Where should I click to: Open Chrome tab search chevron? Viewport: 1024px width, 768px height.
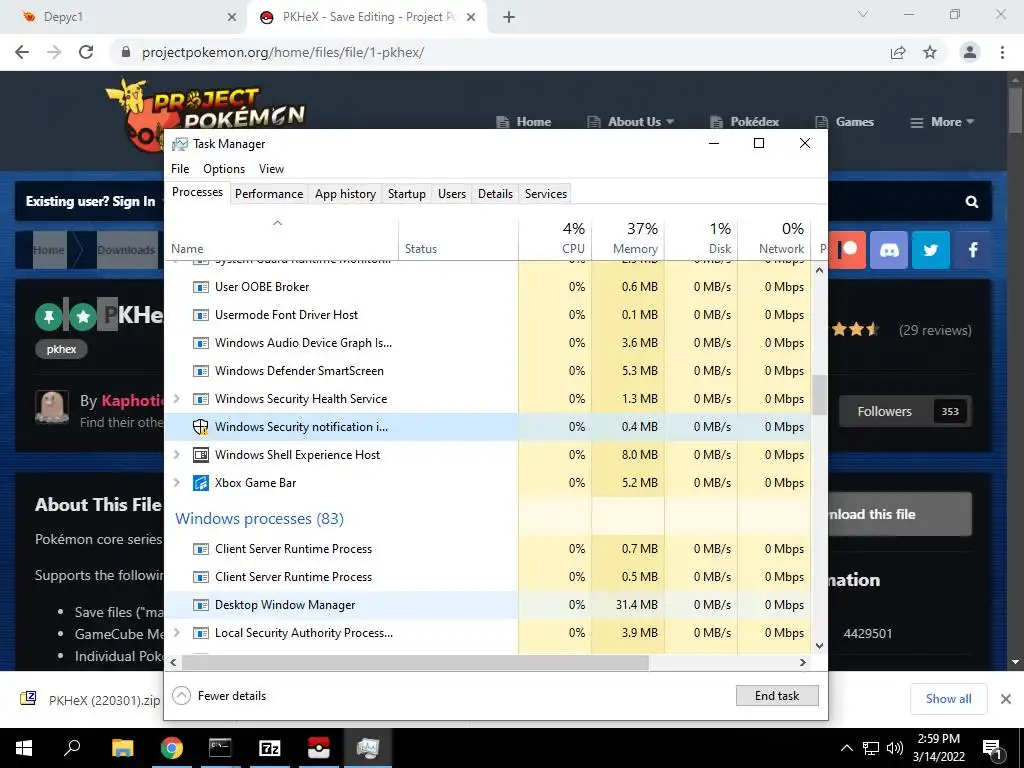point(863,14)
